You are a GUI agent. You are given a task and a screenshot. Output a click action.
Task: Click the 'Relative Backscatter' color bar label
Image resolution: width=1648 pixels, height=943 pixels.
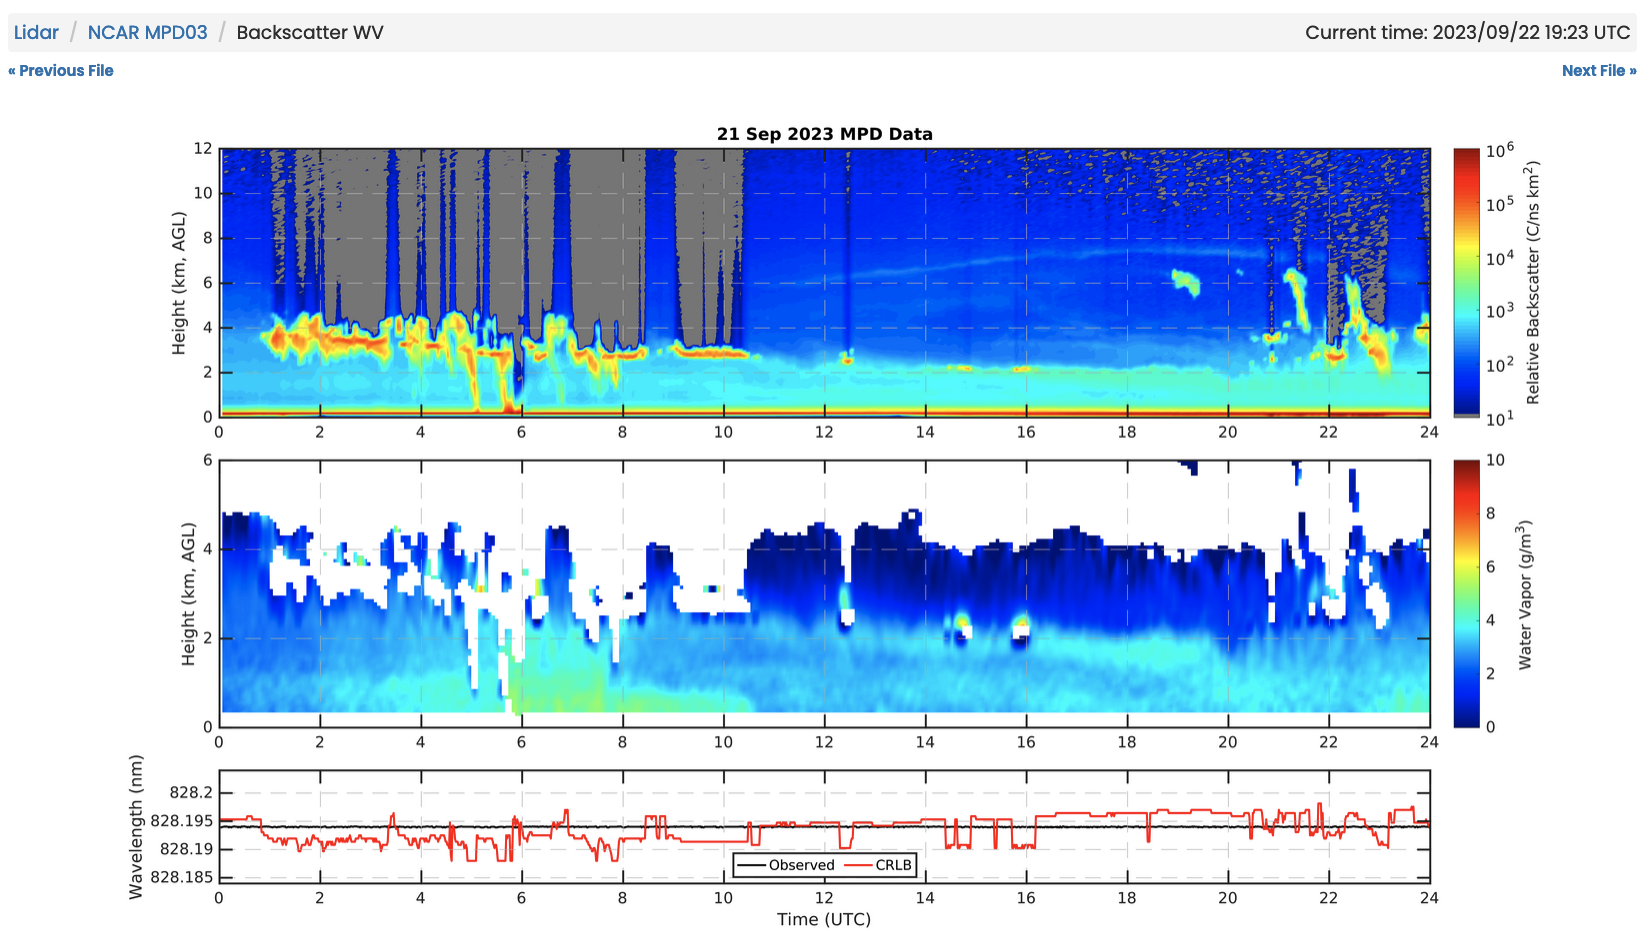pyautogui.click(x=1533, y=282)
